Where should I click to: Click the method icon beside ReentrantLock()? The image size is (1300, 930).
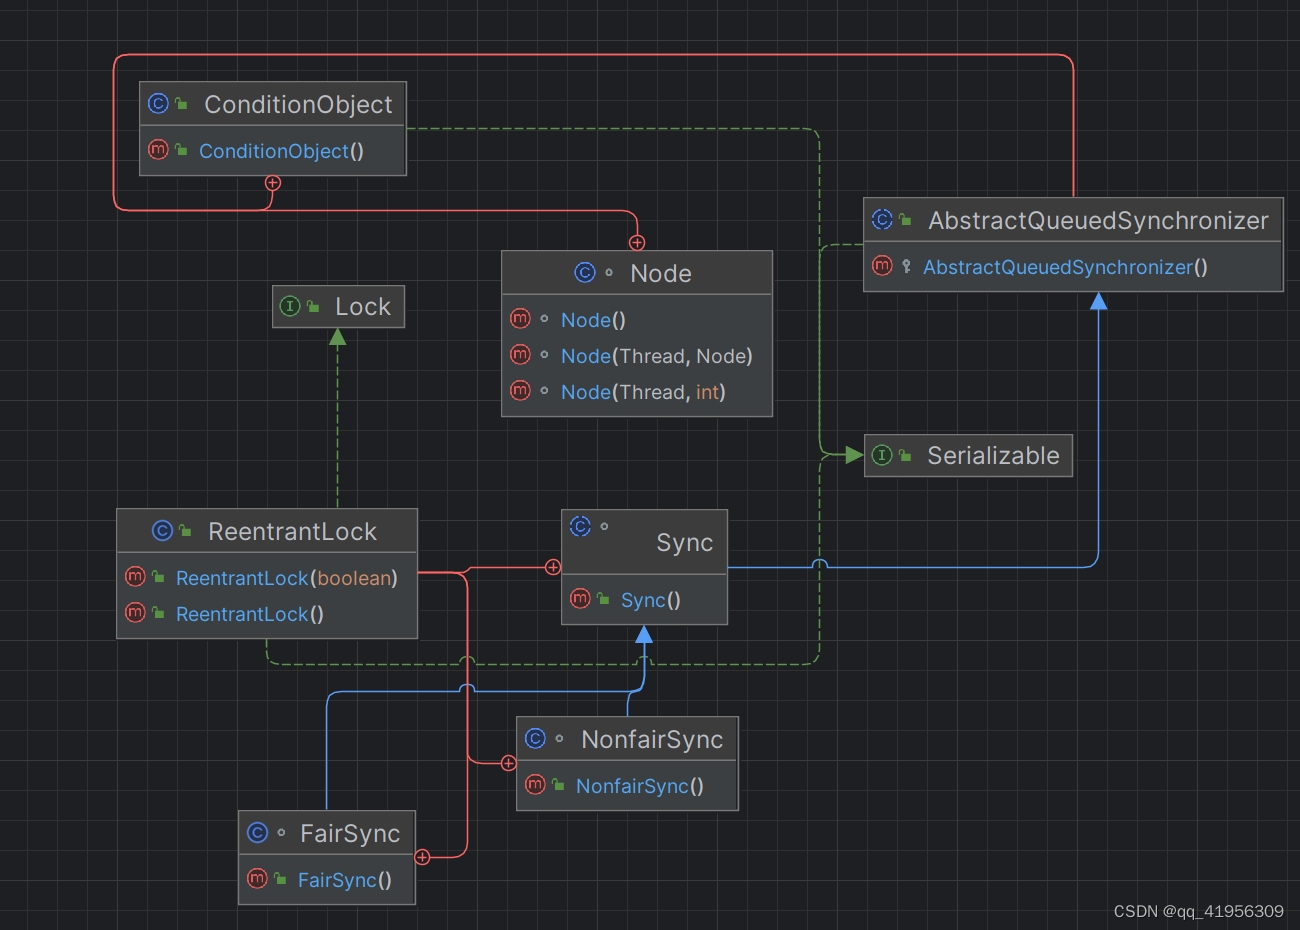pyautogui.click(x=135, y=613)
